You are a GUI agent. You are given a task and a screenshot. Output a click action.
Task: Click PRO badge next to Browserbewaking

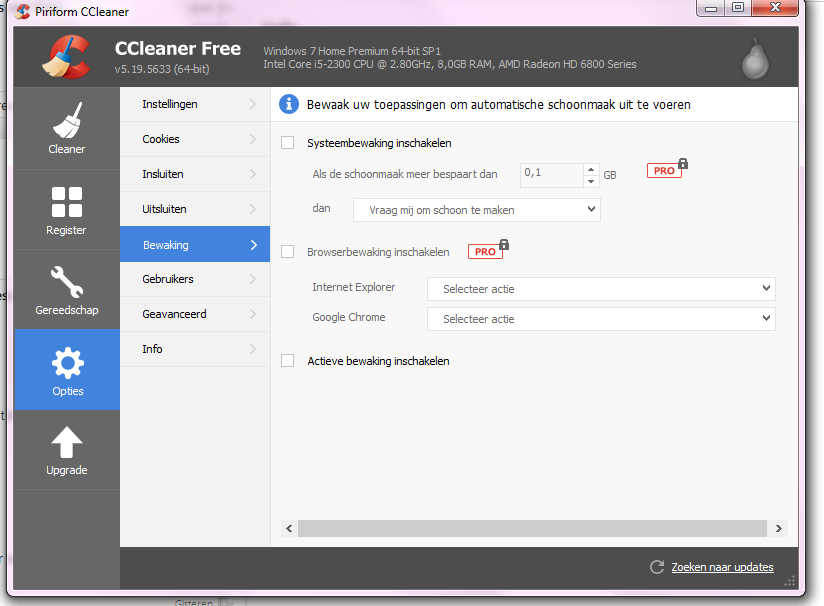pos(486,251)
